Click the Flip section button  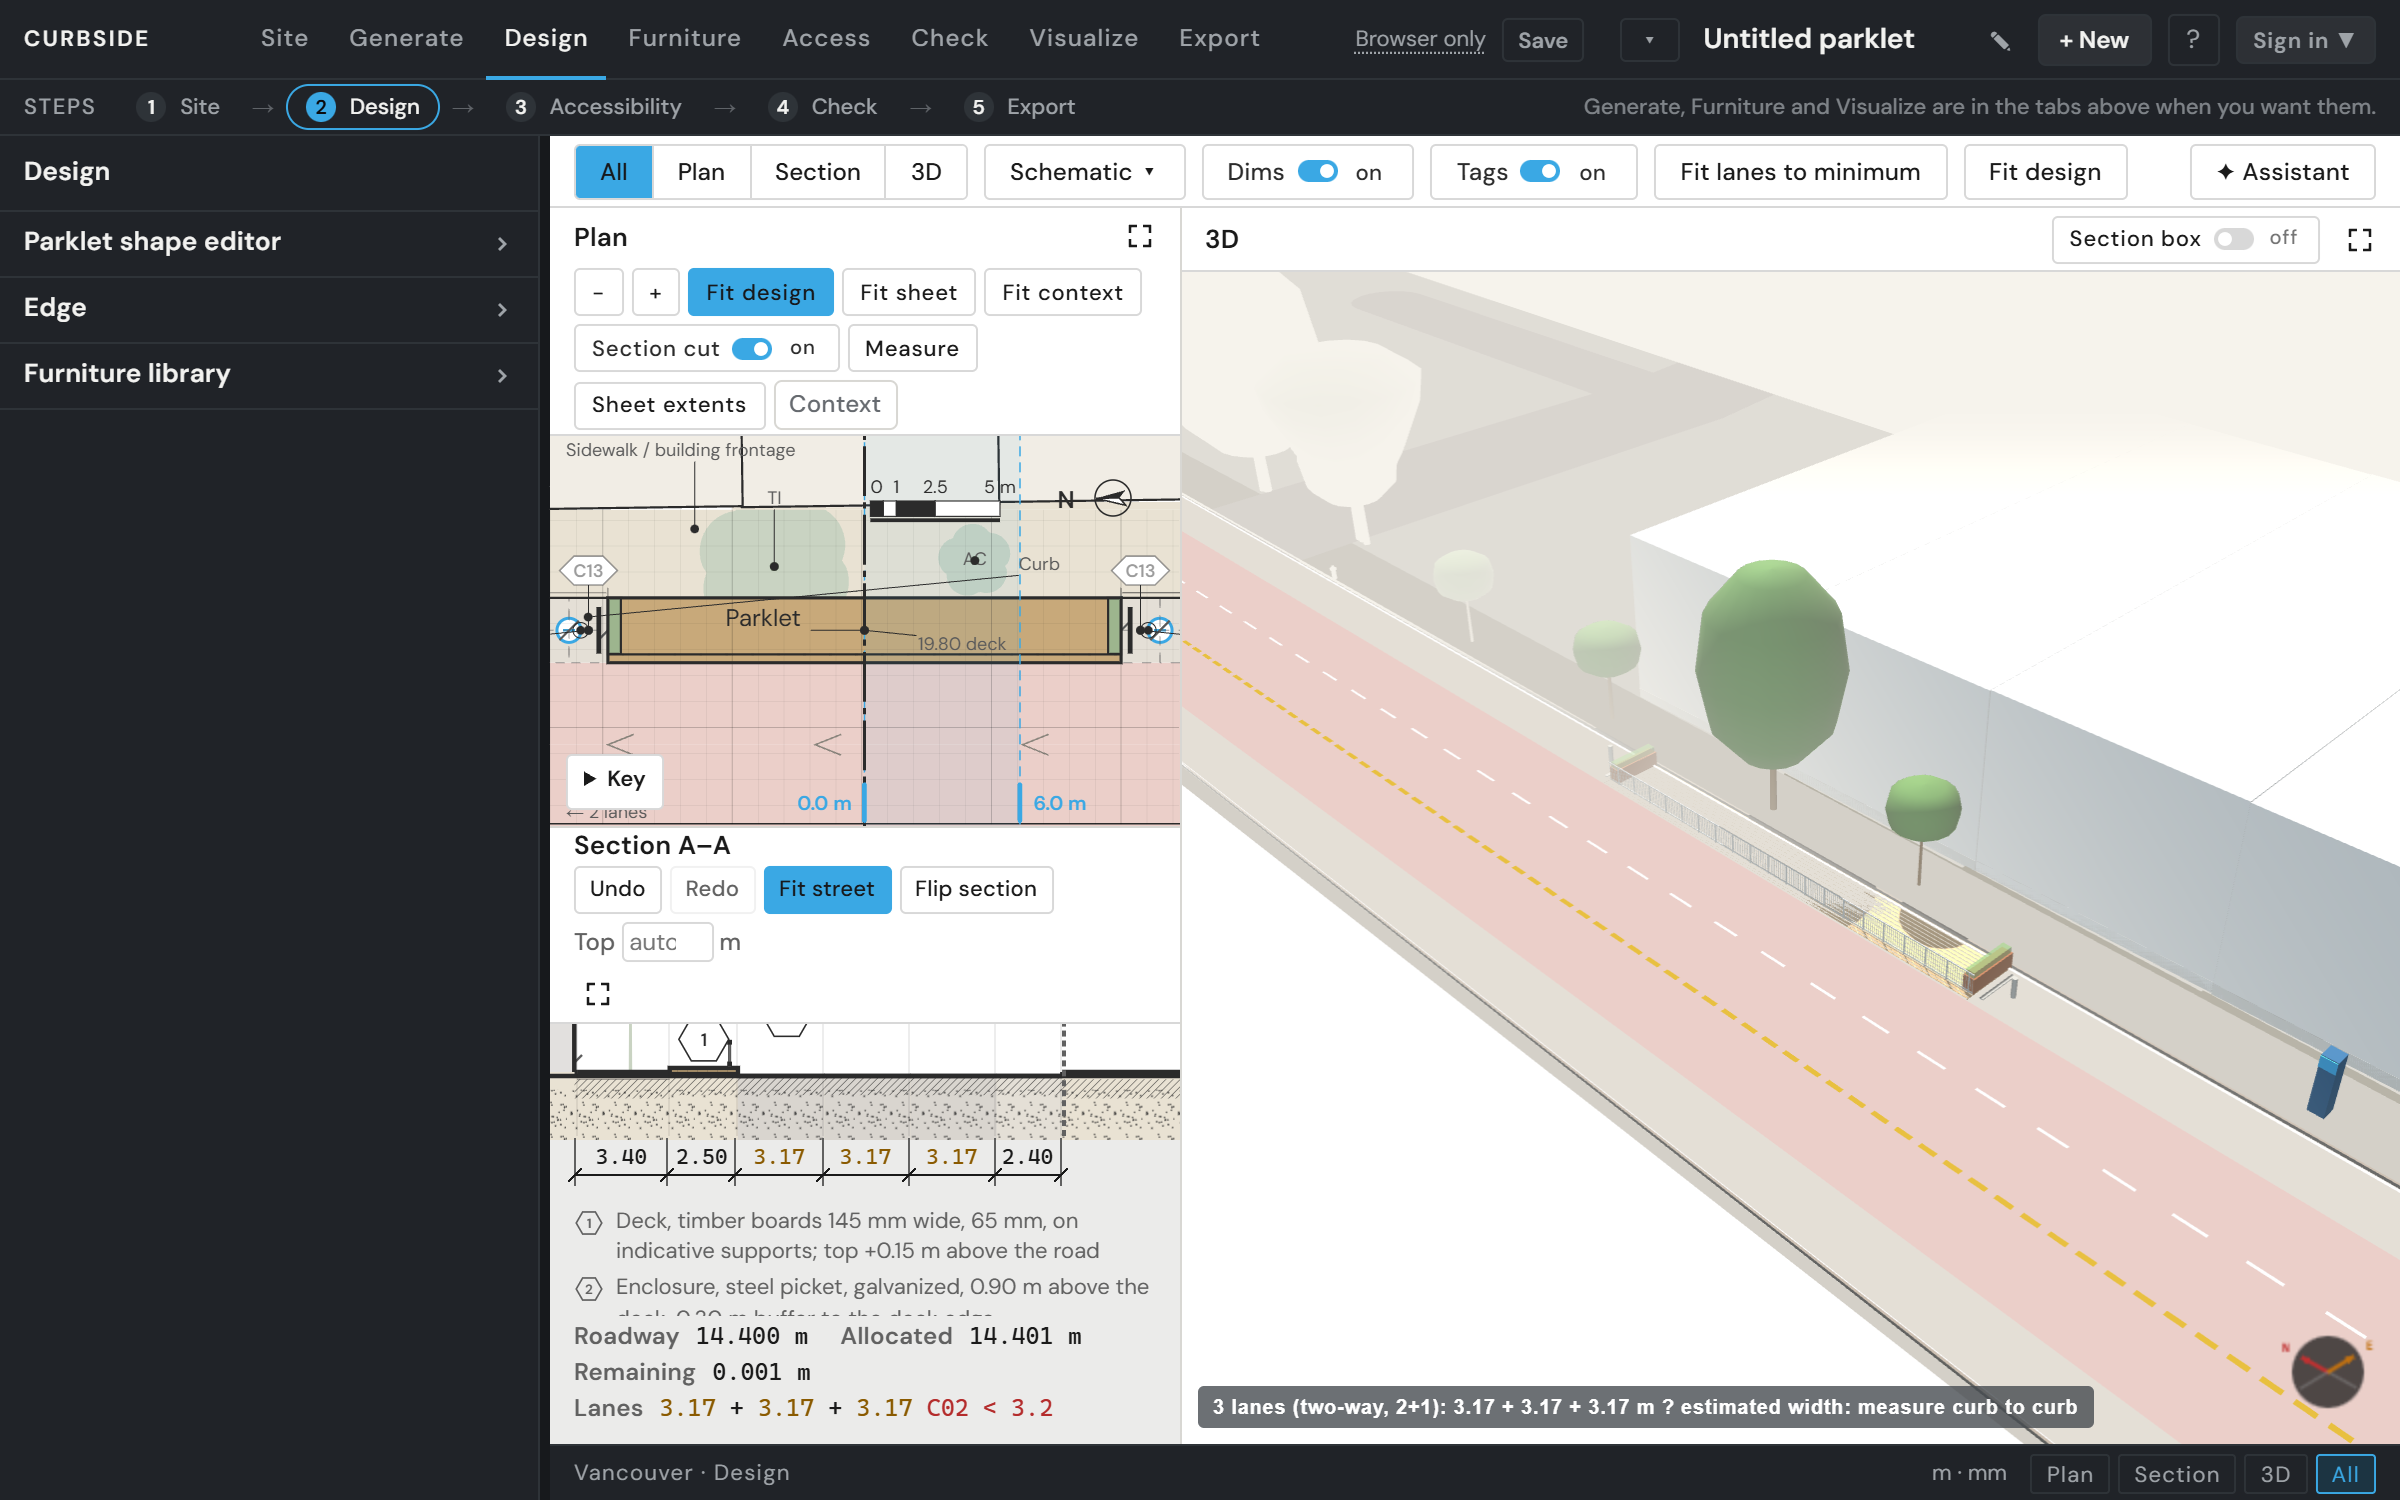(976, 889)
